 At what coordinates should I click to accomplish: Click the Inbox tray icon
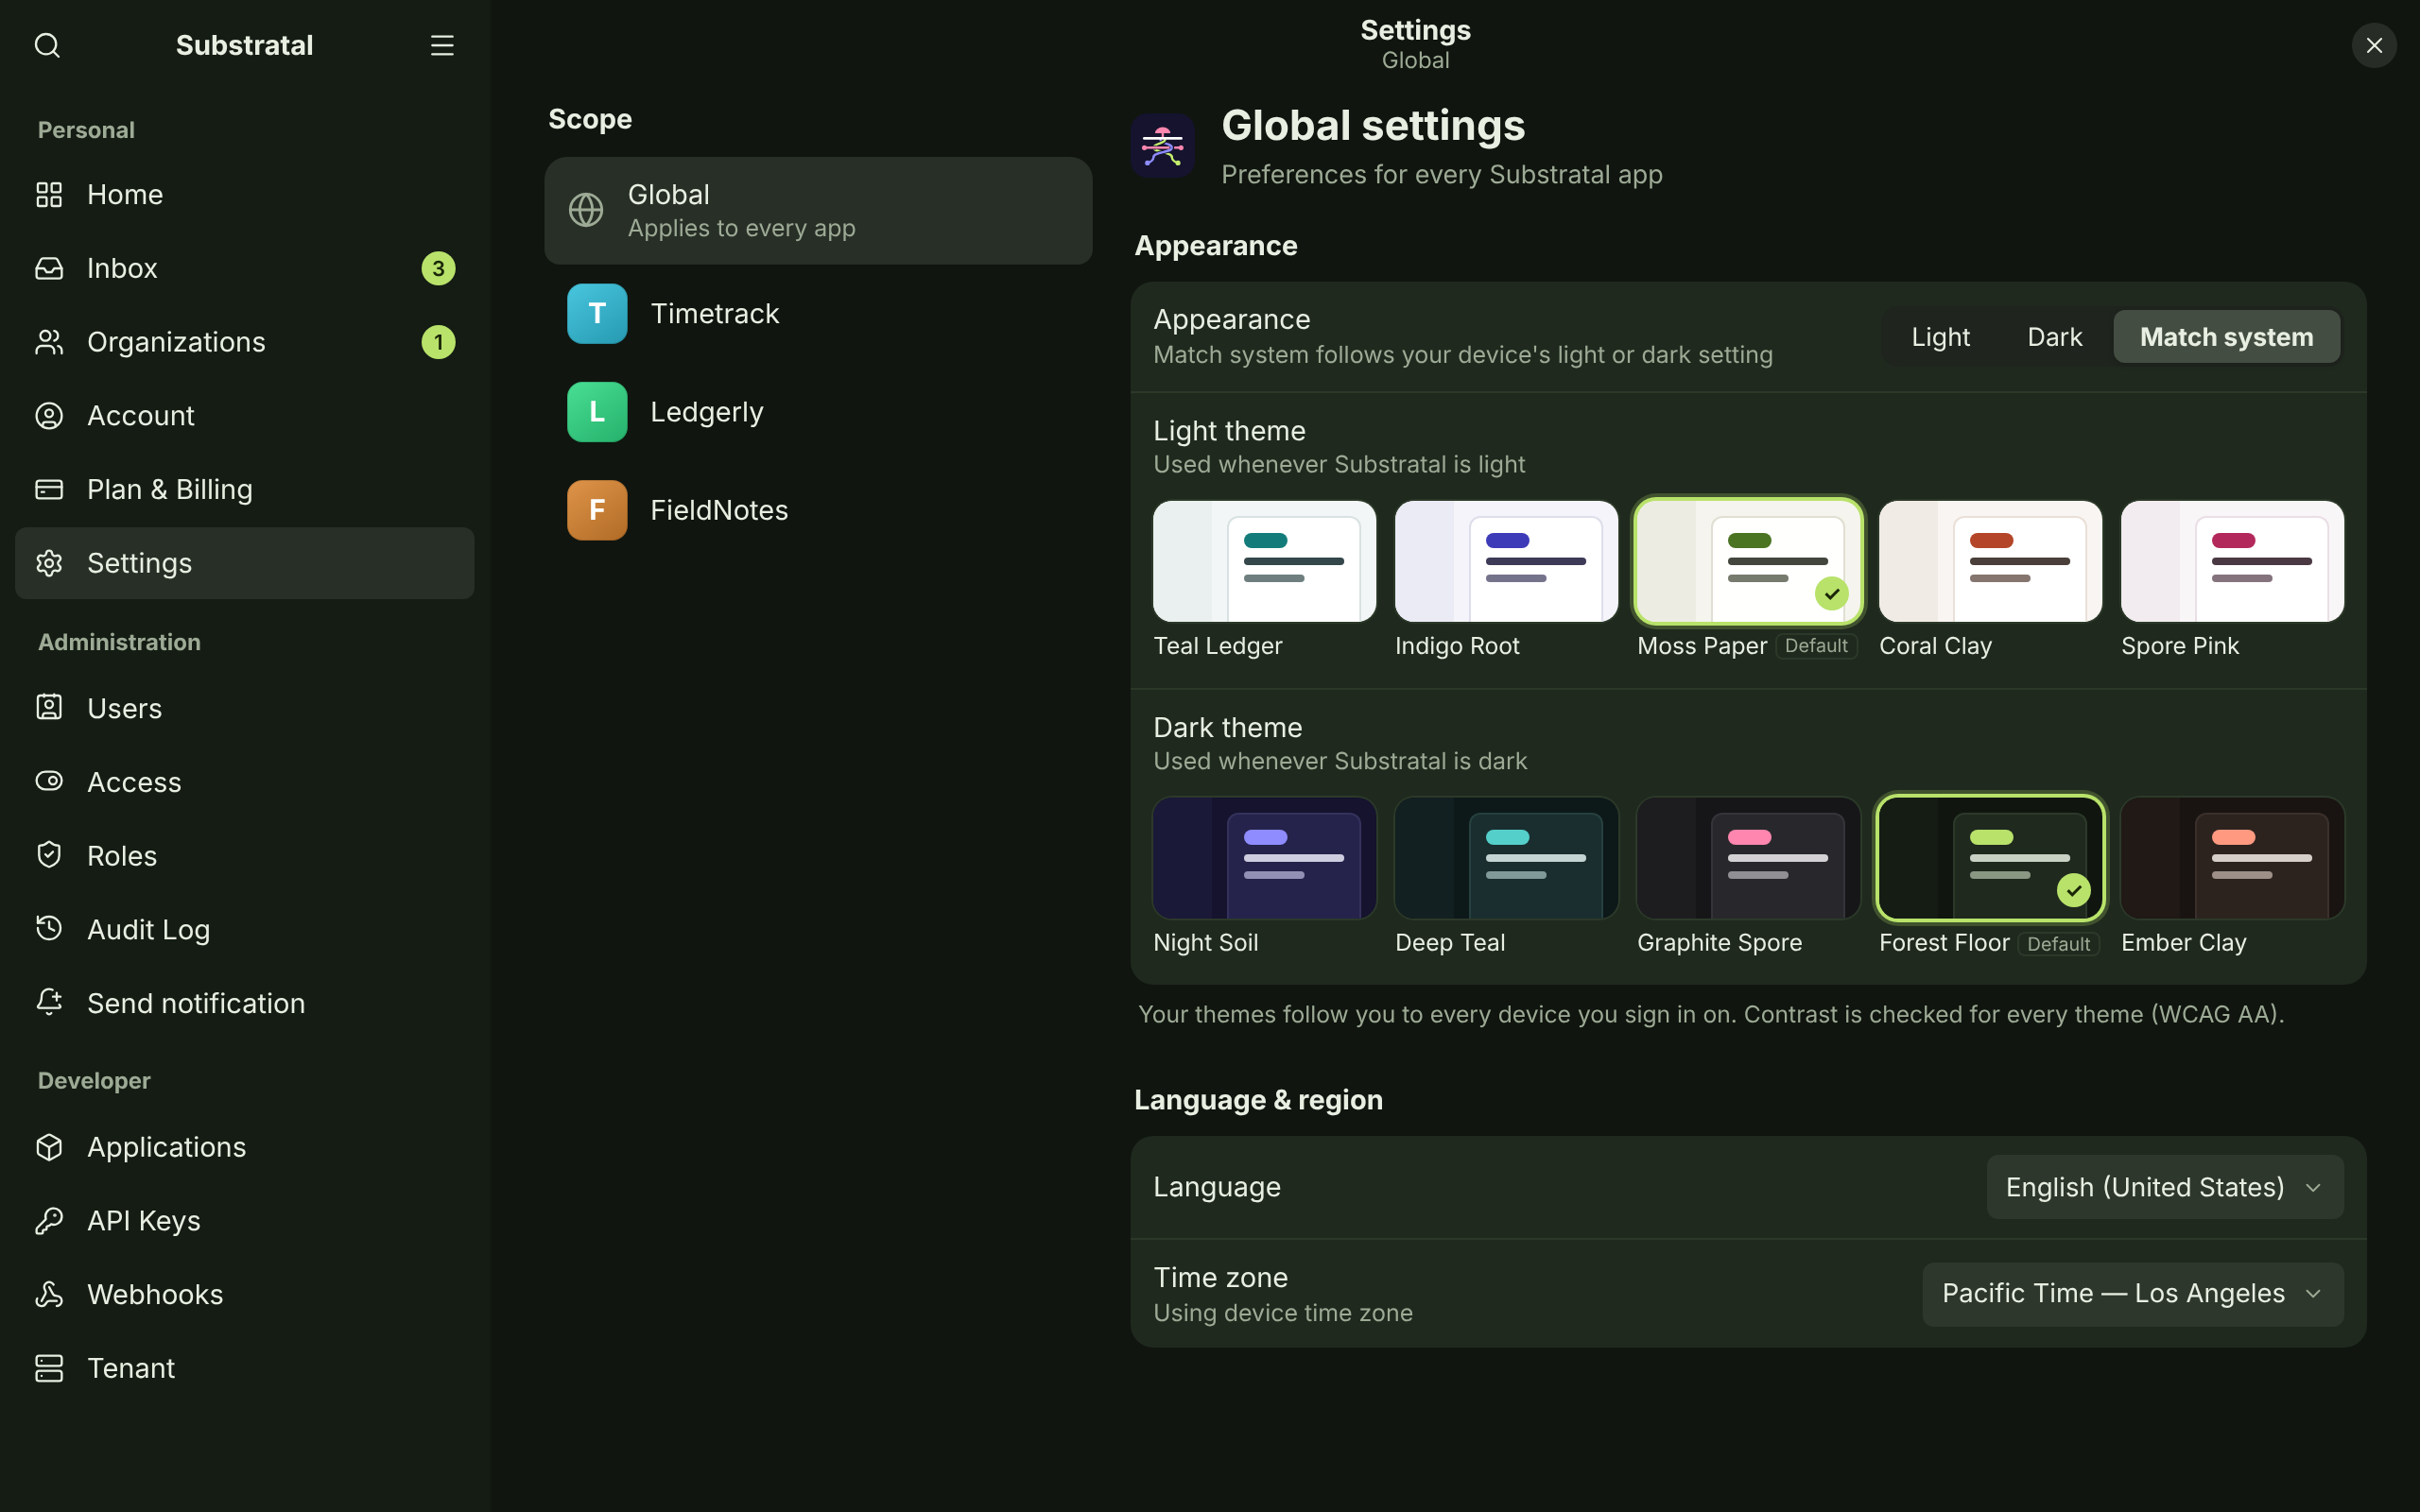(49, 268)
